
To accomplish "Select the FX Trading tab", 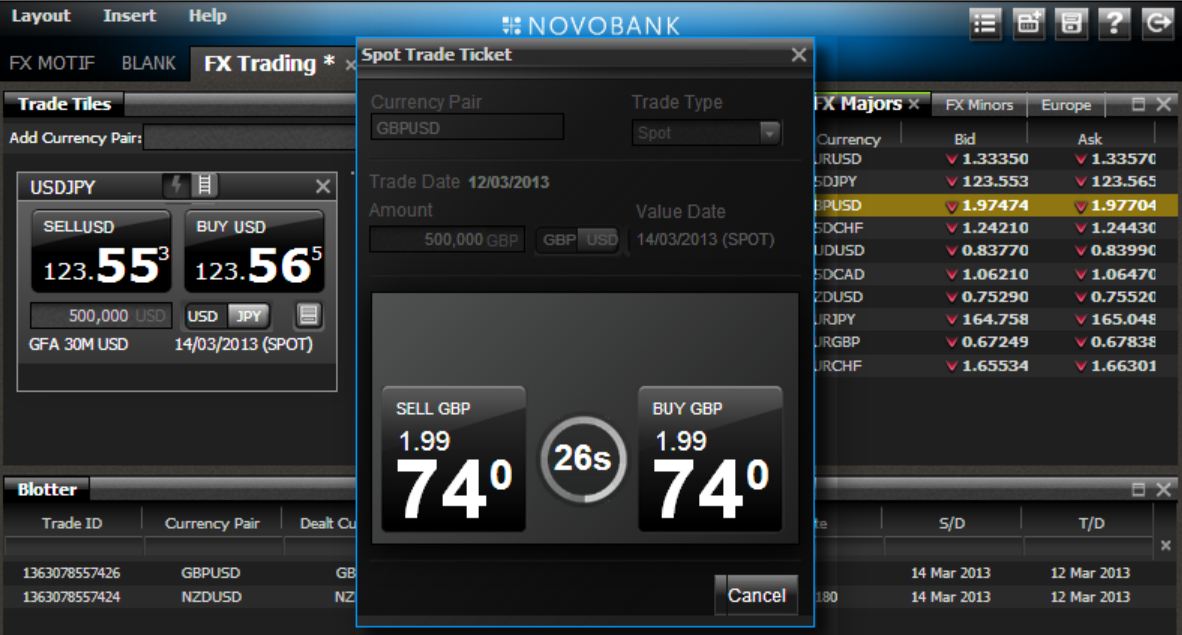I will click(x=268, y=63).
